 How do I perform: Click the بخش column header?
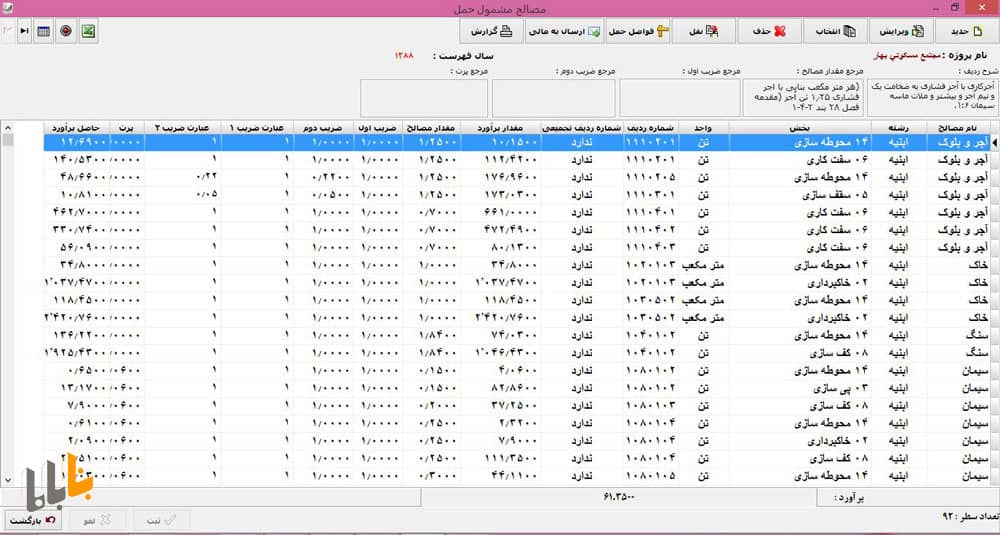click(800, 128)
